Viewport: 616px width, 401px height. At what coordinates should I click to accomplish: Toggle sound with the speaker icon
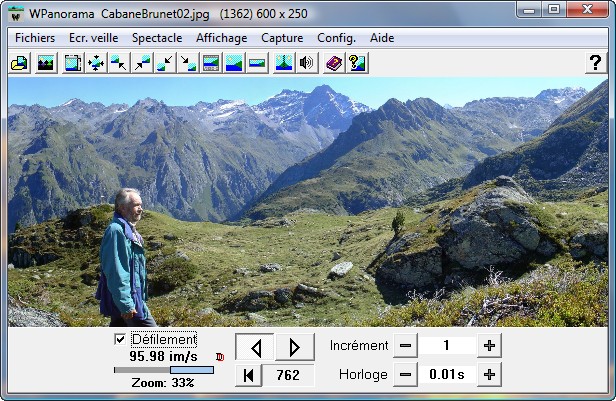(x=306, y=63)
